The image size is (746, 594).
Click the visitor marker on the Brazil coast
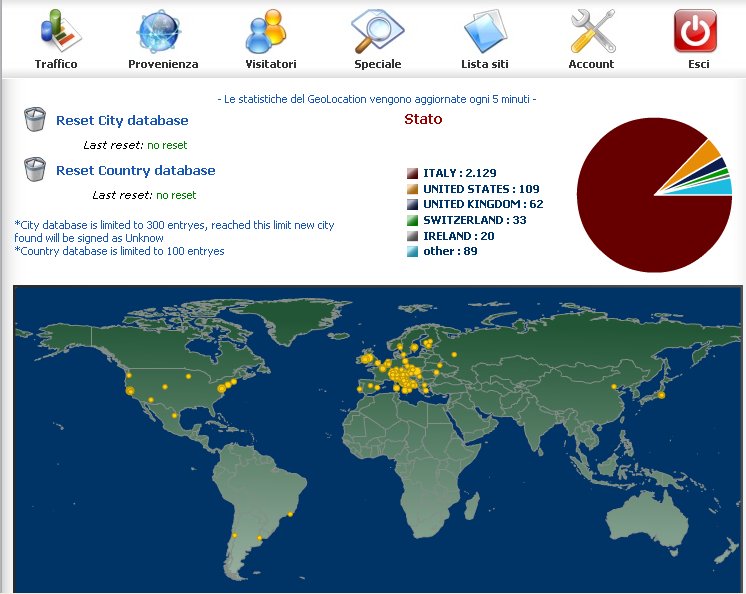click(290, 514)
